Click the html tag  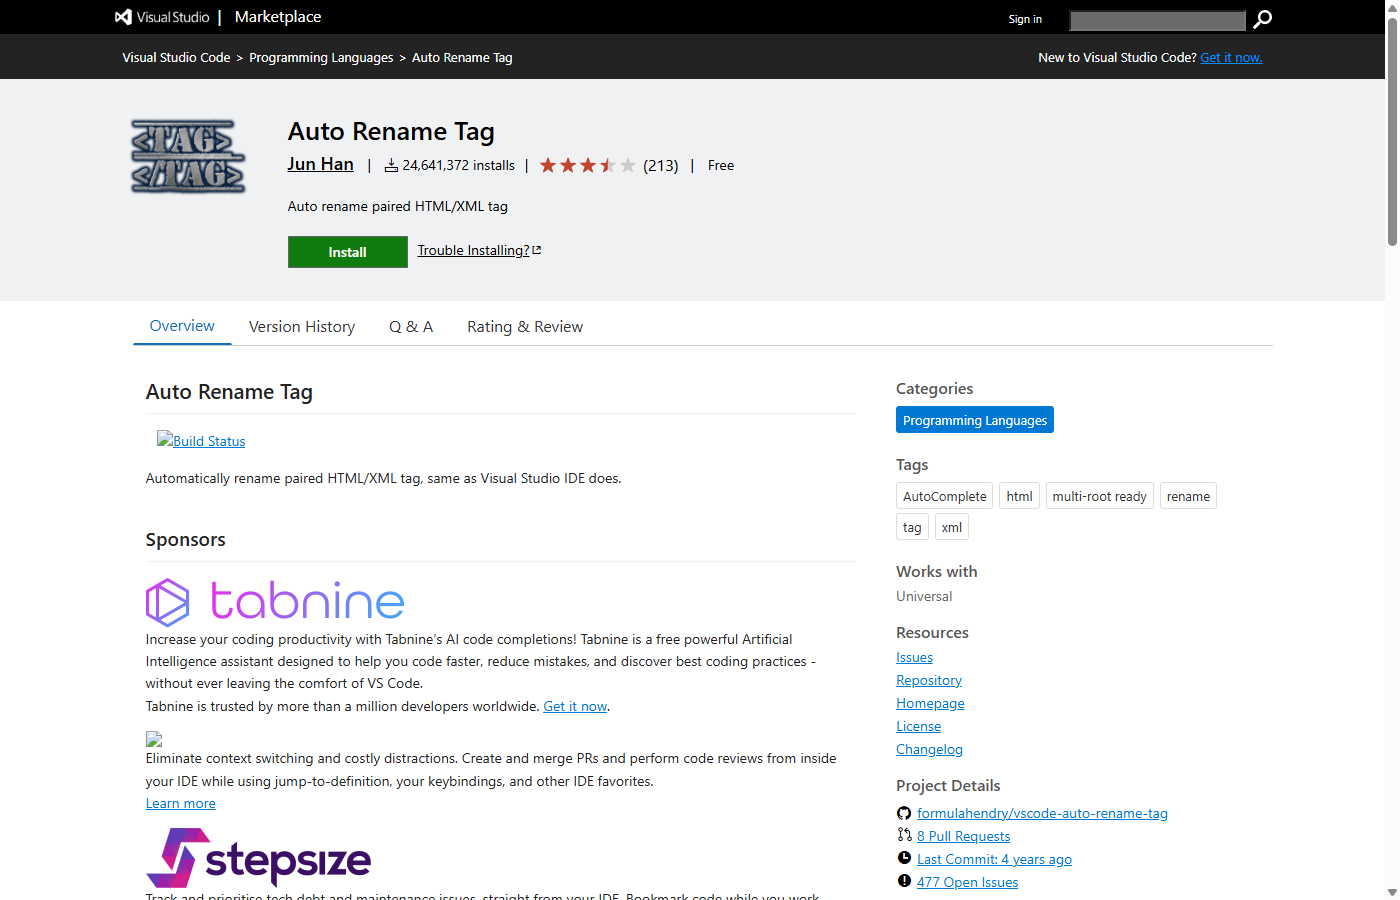[1020, 496]
